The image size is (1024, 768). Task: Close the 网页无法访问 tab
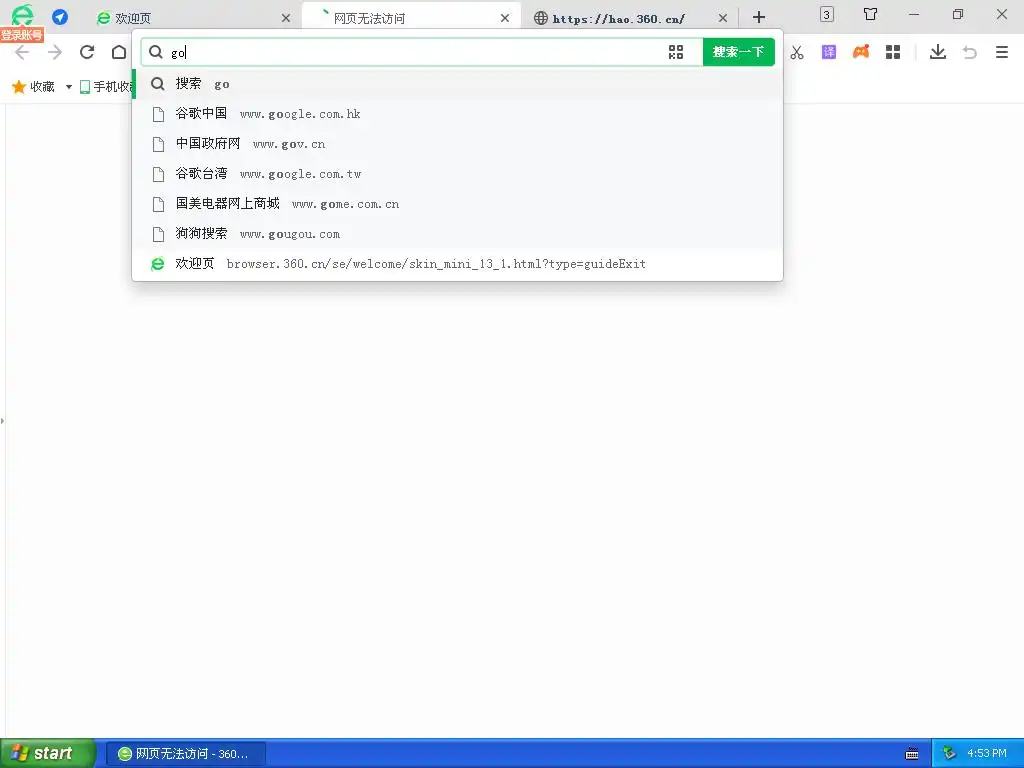pyautogui.click(x=505, y=18)
